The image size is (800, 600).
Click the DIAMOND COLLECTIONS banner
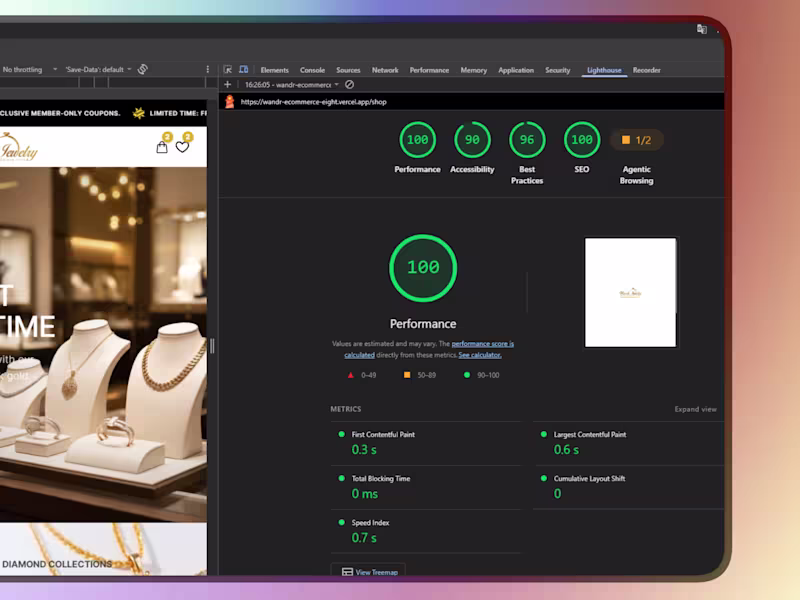104,549
